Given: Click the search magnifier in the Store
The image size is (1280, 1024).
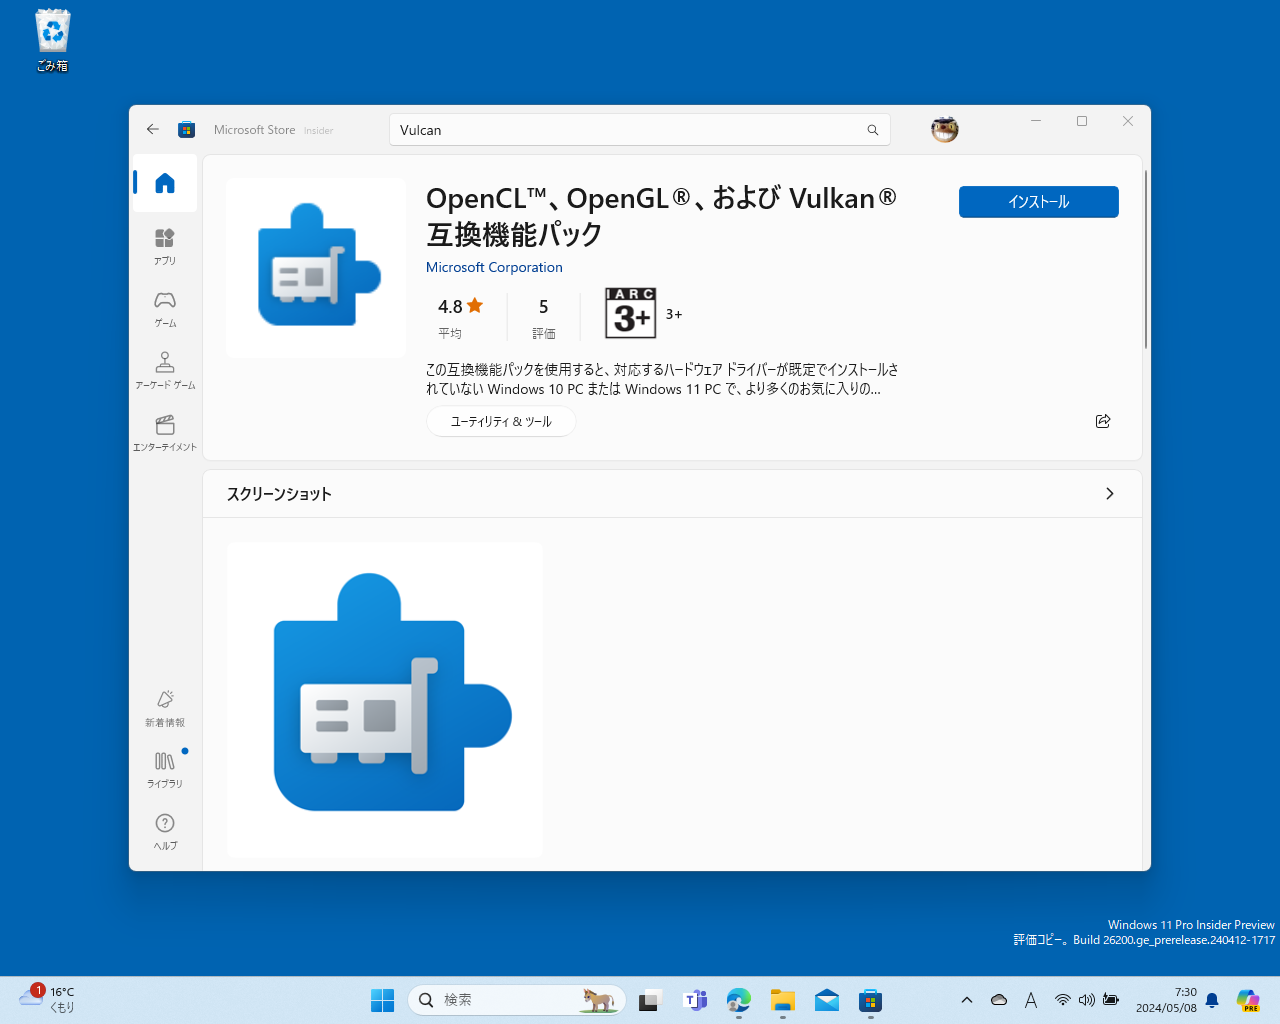Looking at the screenshot, I should click(x=873, y=130).
